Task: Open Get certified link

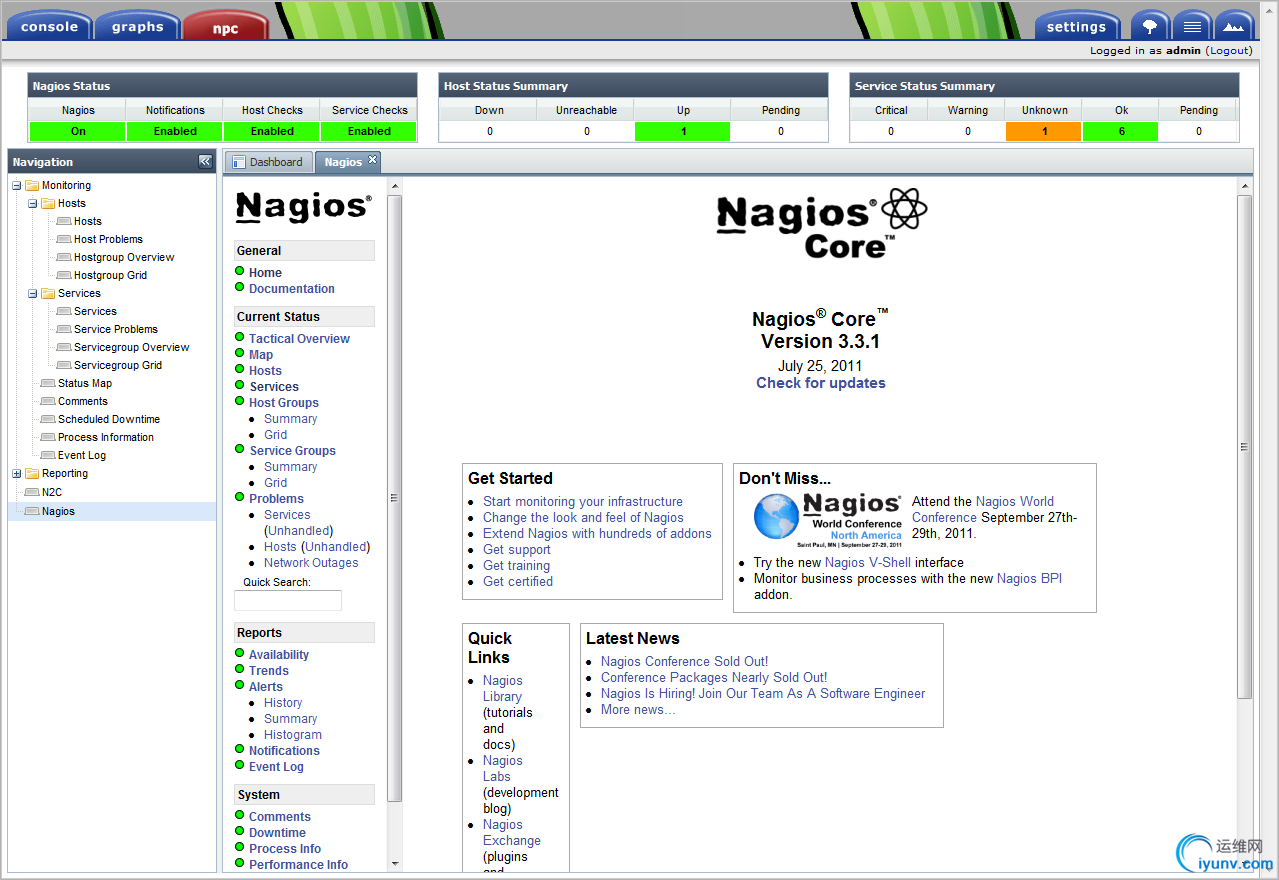Action: pos(518,582)
